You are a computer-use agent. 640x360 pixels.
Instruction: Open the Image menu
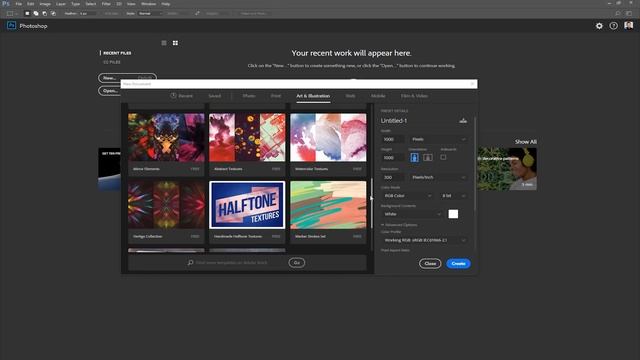[x=45, y=4]
